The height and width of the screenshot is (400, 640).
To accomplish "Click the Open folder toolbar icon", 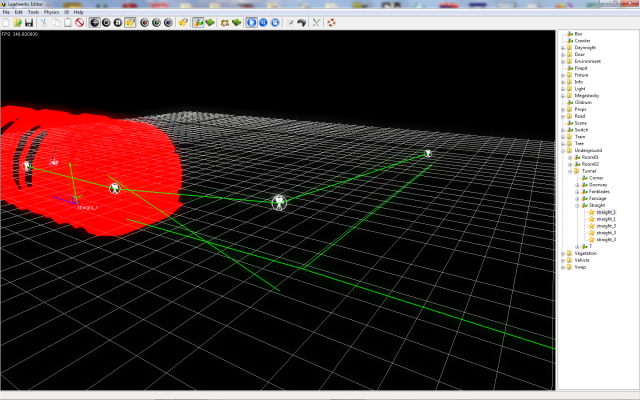I will point(18,22).
